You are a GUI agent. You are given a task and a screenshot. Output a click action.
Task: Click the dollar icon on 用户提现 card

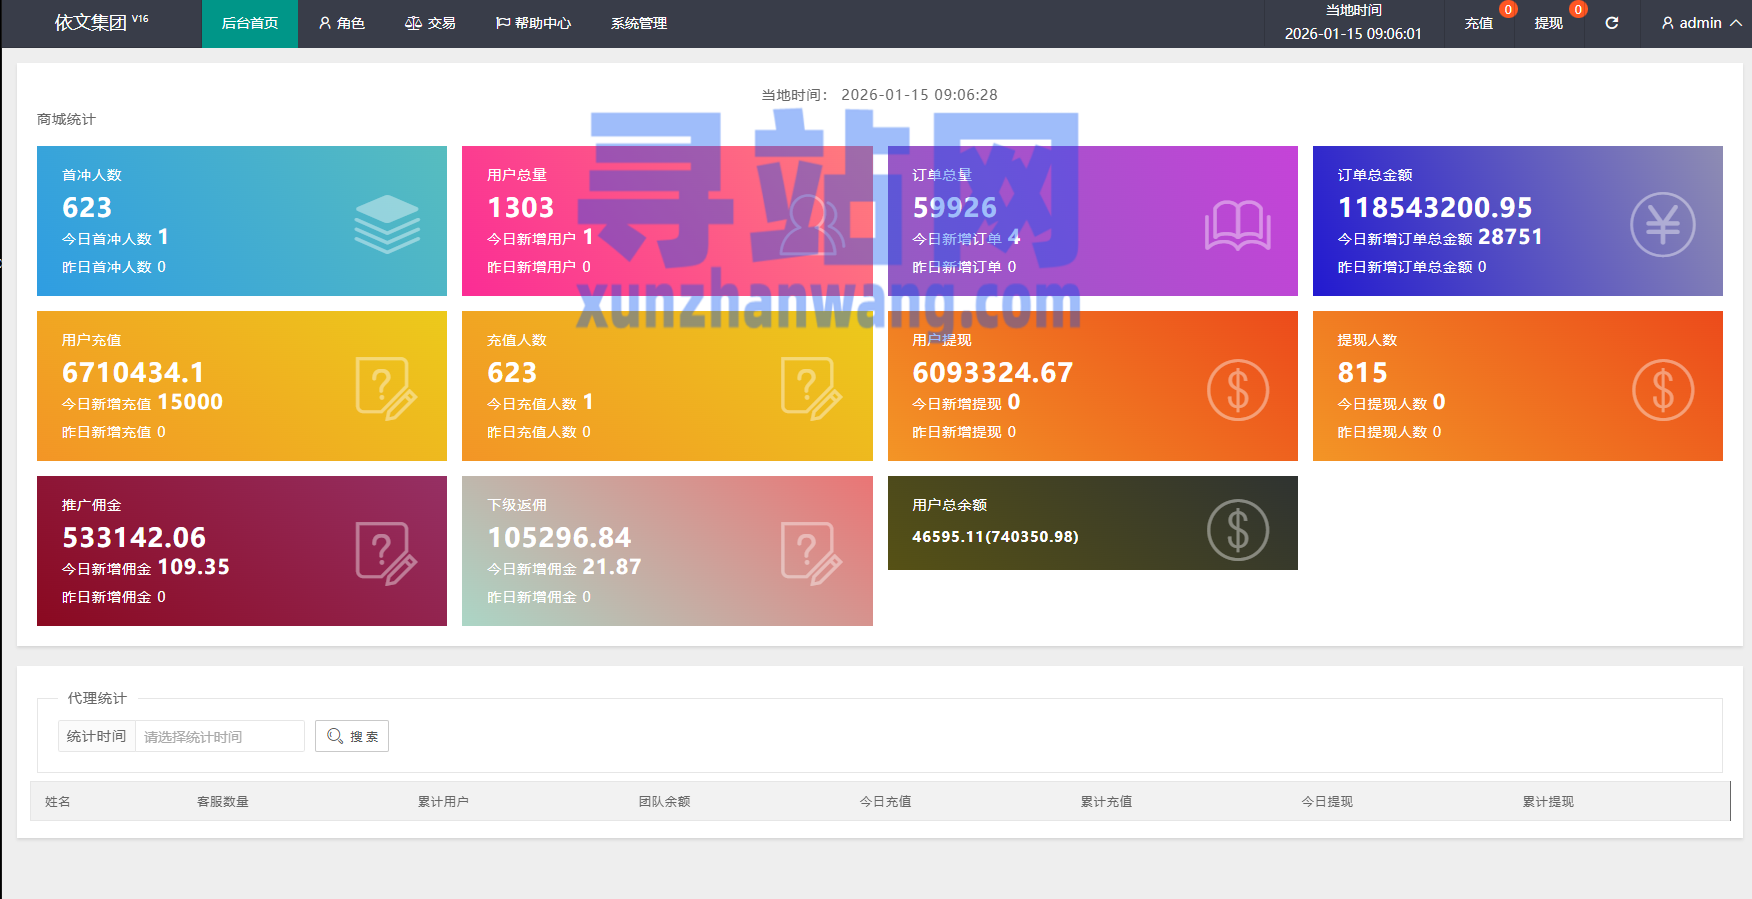click(x=1237, y=389)
